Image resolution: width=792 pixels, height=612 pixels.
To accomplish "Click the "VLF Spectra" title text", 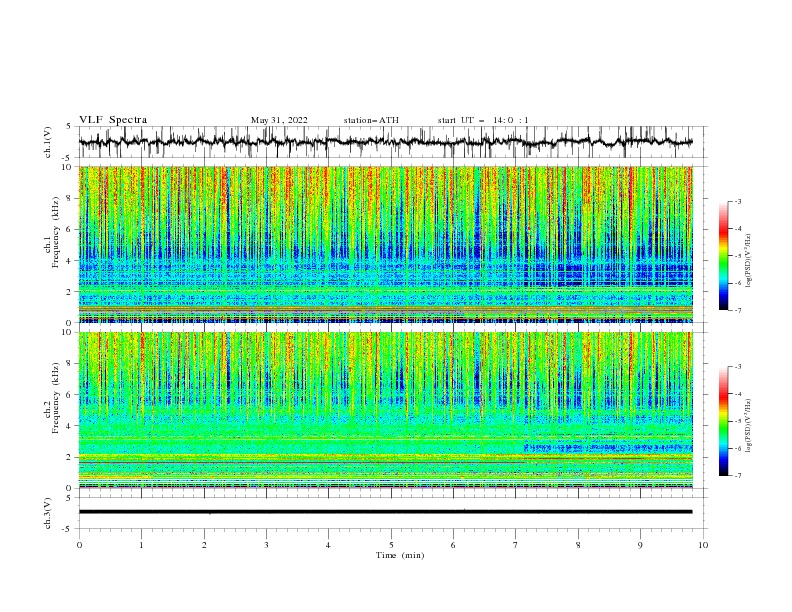I will (x=113, y=120).
